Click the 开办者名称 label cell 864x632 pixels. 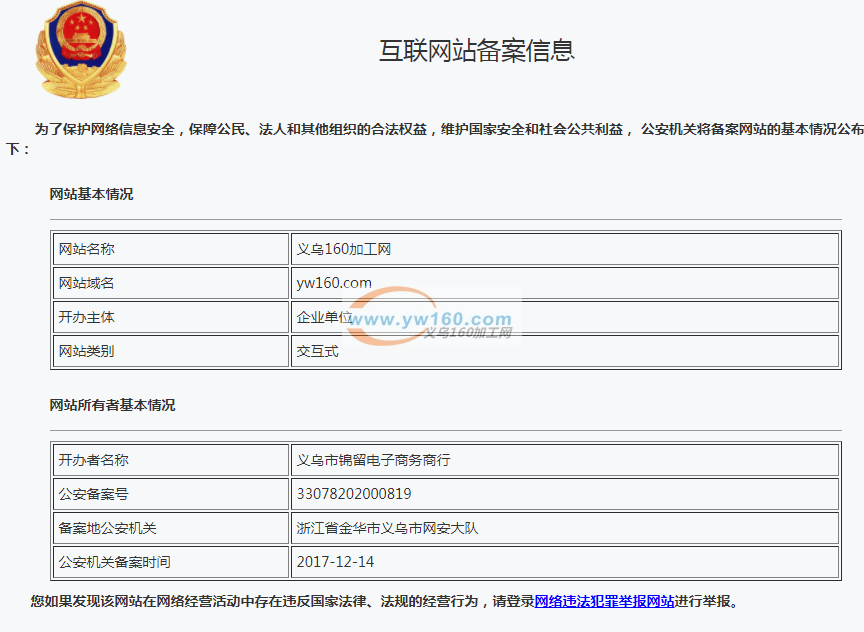[x=94, y=460]
